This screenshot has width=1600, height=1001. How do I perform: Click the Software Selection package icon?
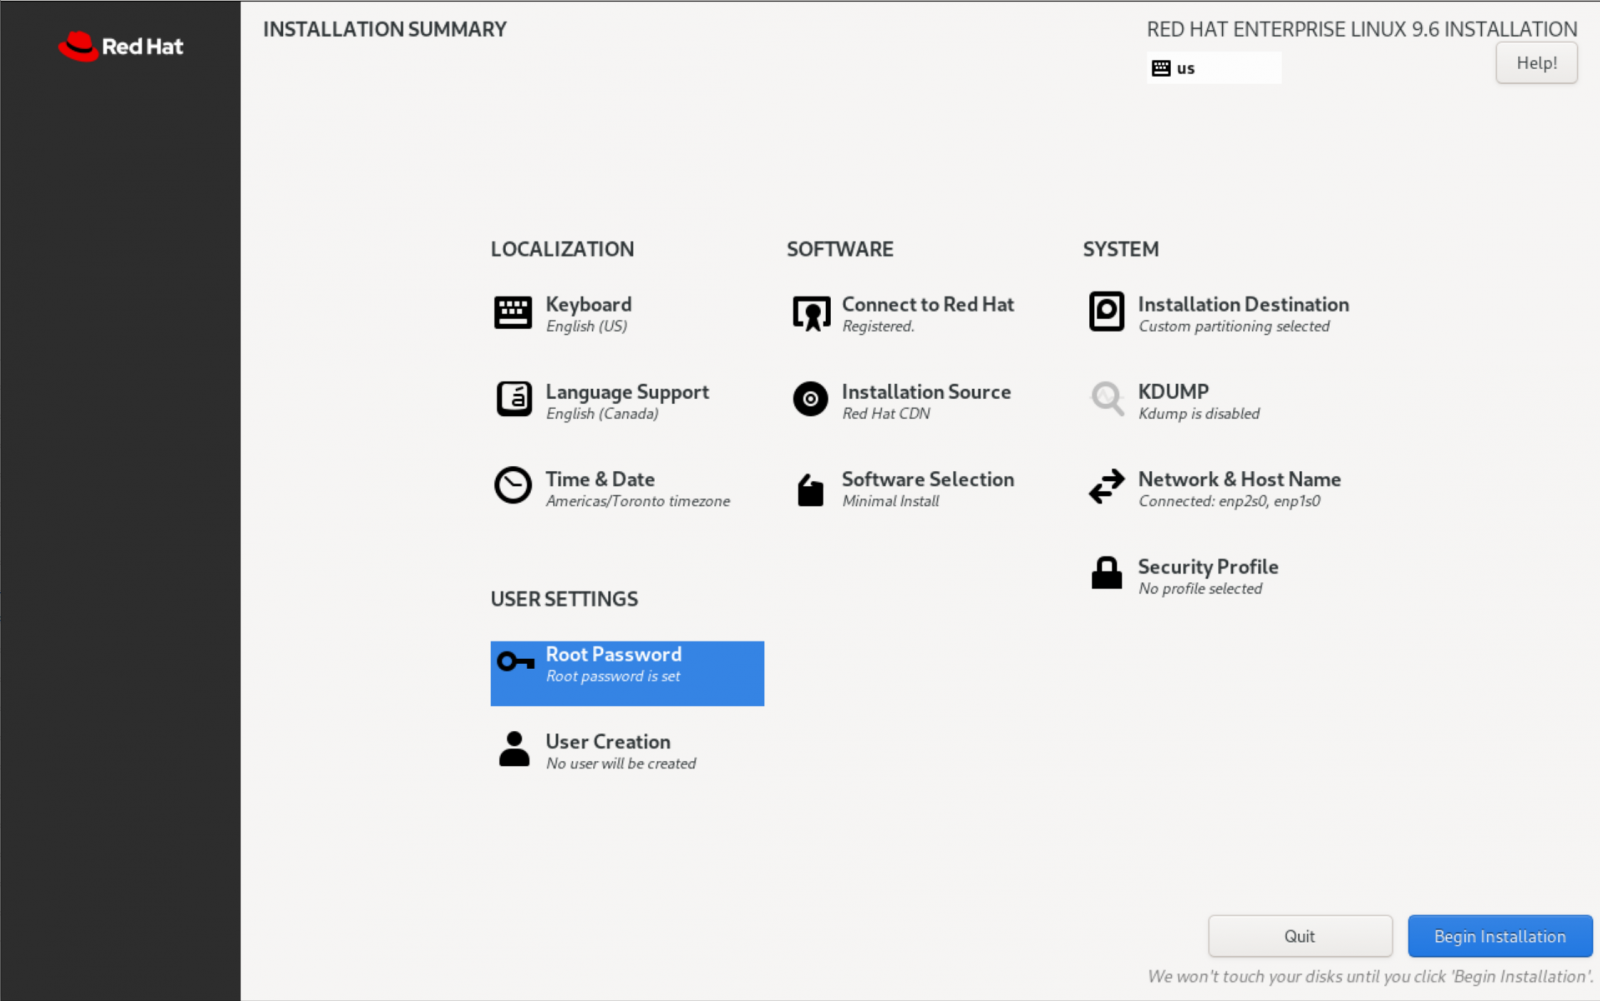810,489
